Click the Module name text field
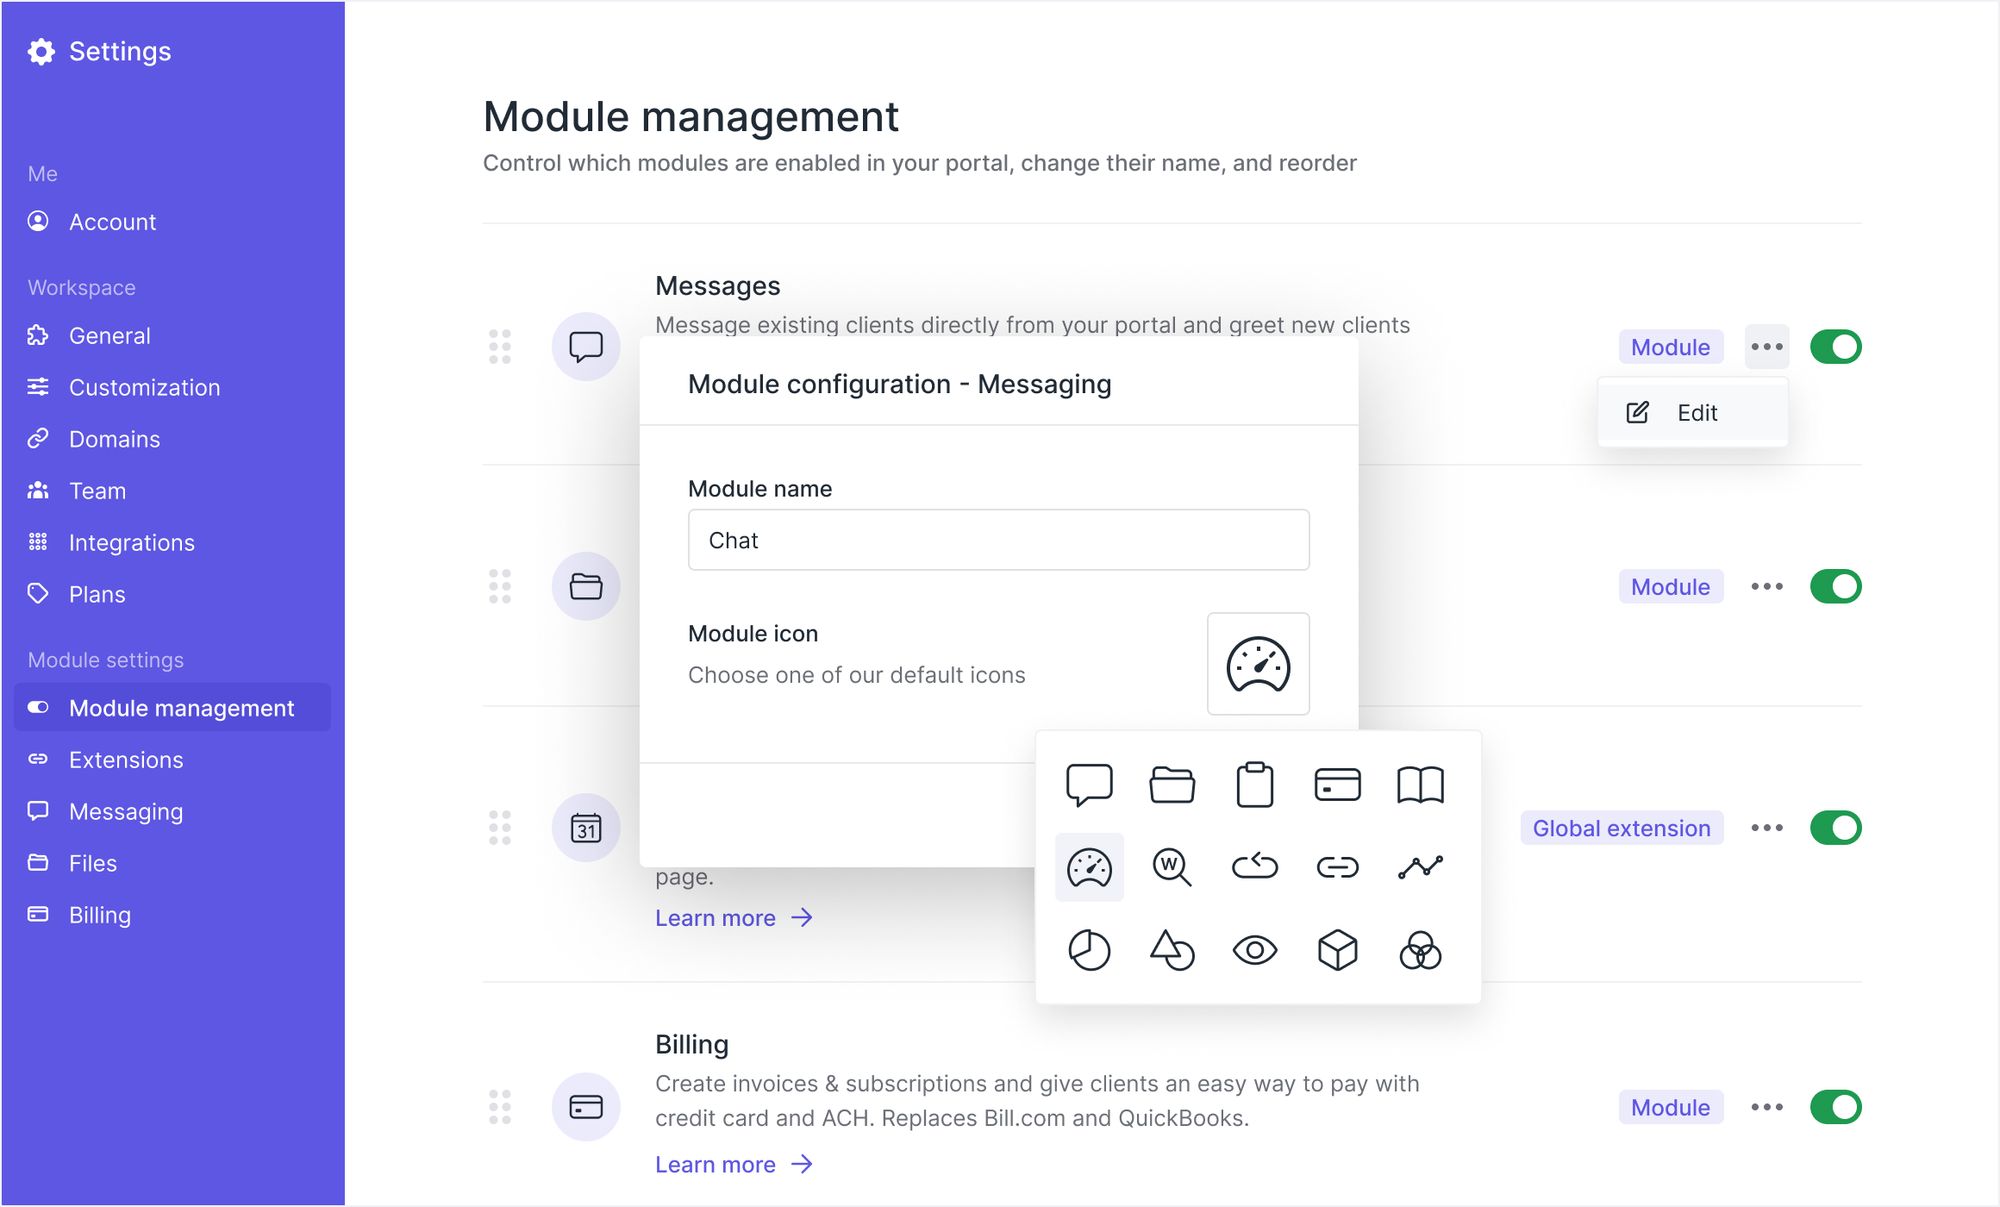Image resolution: width=2000 pixels, height=1207 pixels. pyautogui.click(x=998, y=540)
